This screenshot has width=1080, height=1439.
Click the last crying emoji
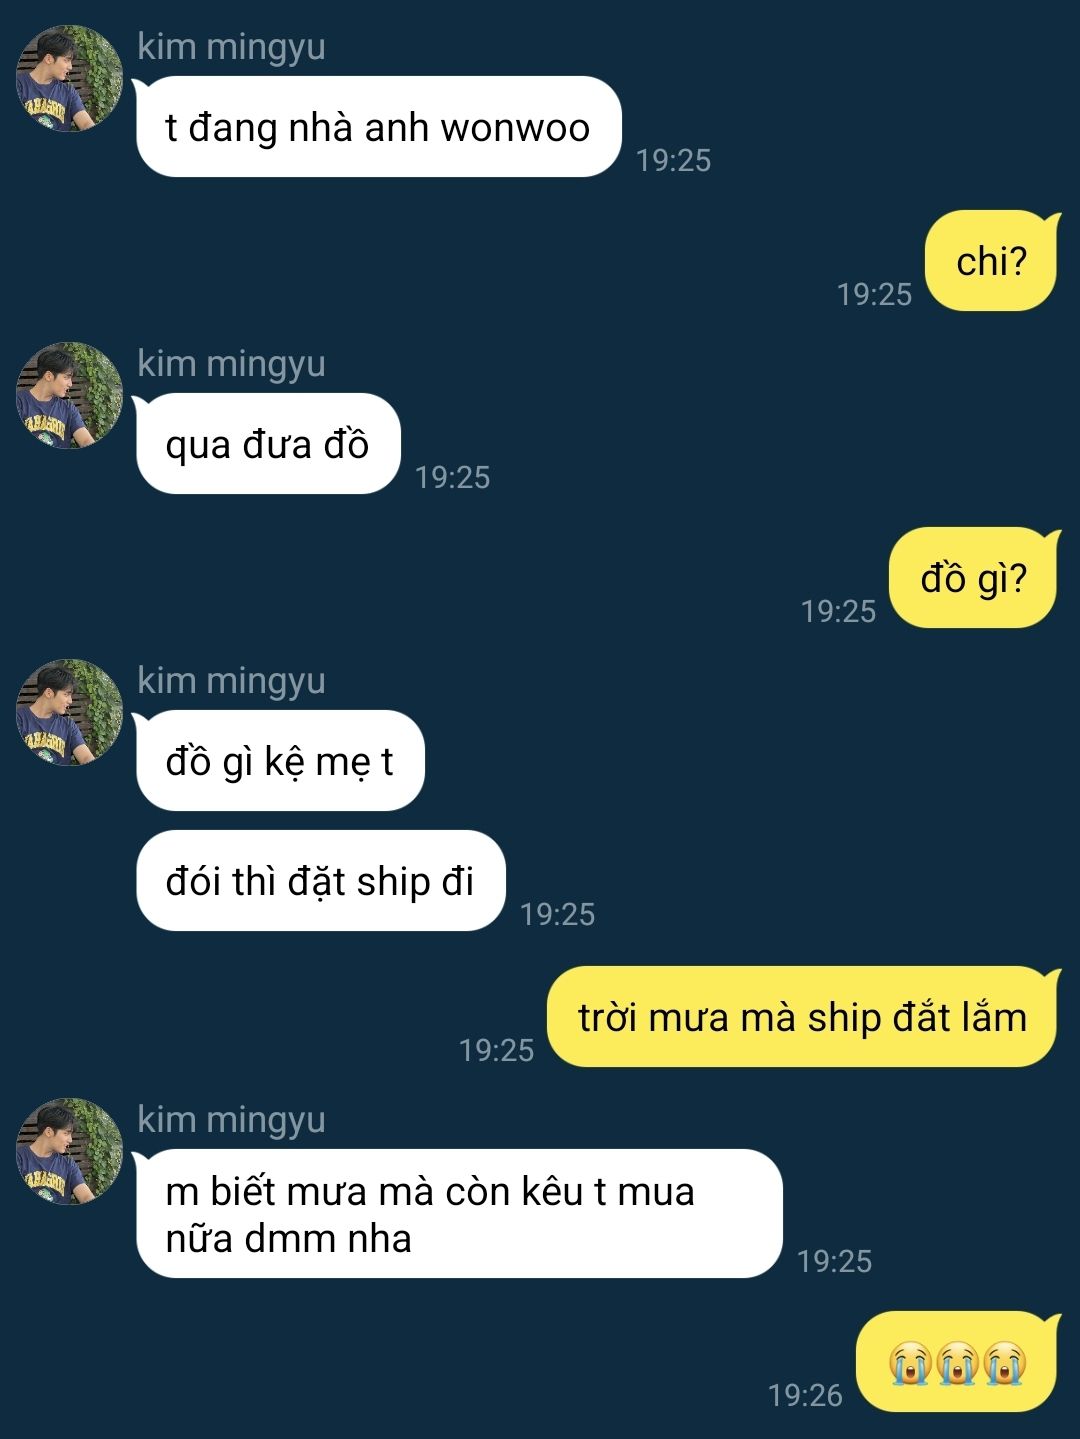coord(1004,1363)
